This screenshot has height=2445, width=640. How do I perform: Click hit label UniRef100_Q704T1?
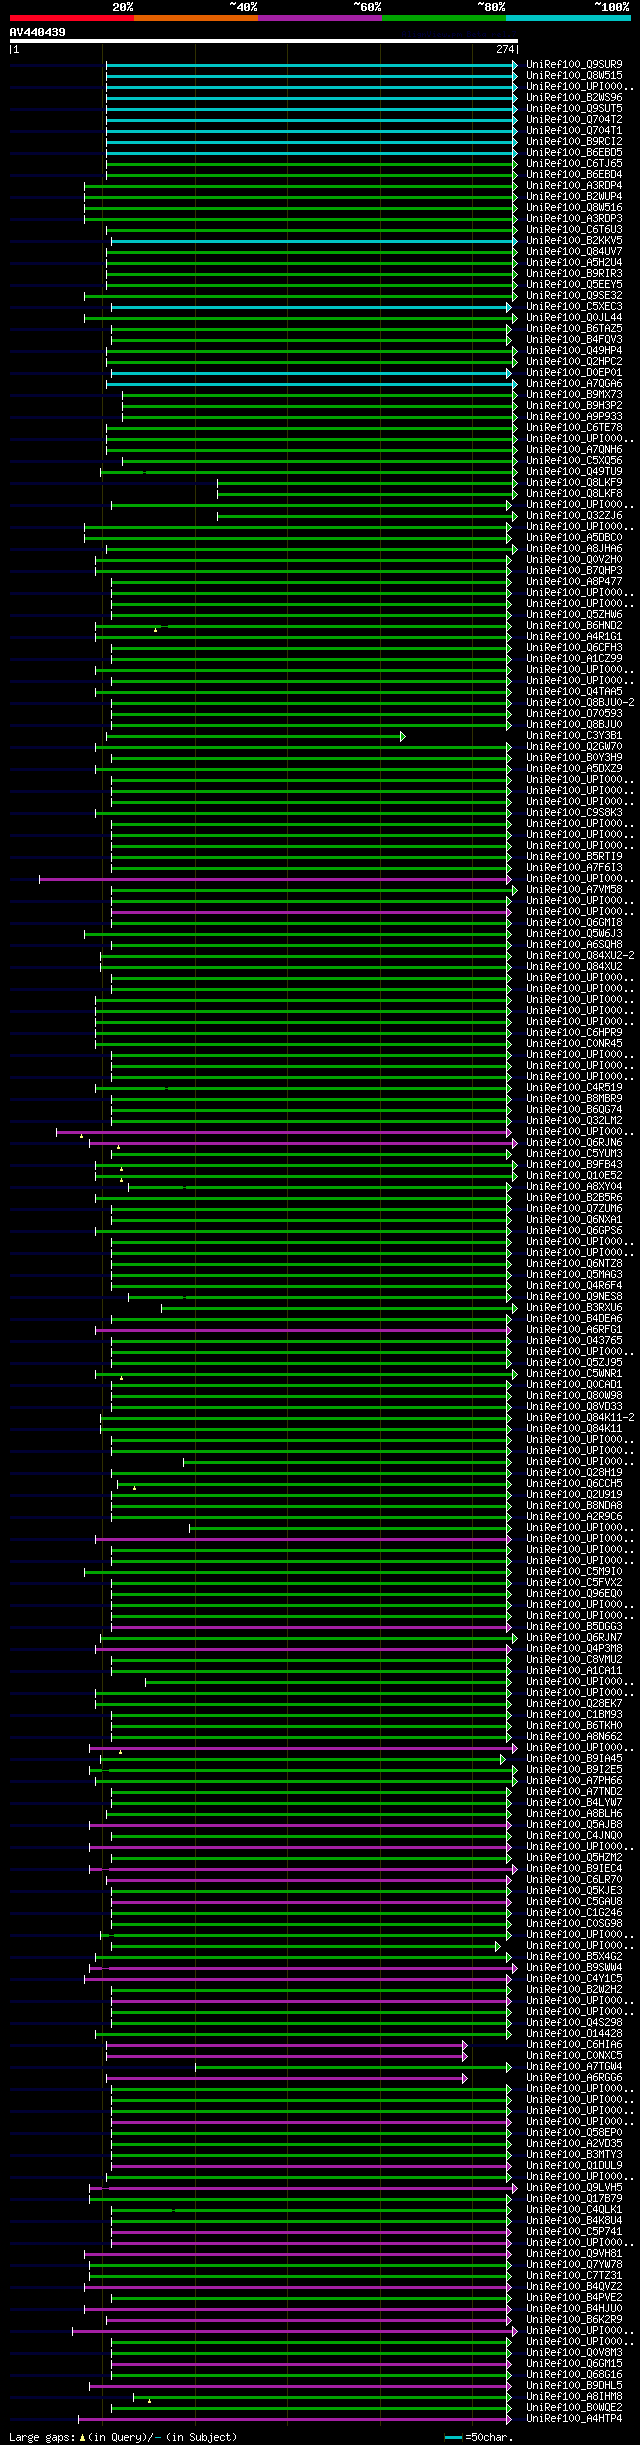(574, 131)
